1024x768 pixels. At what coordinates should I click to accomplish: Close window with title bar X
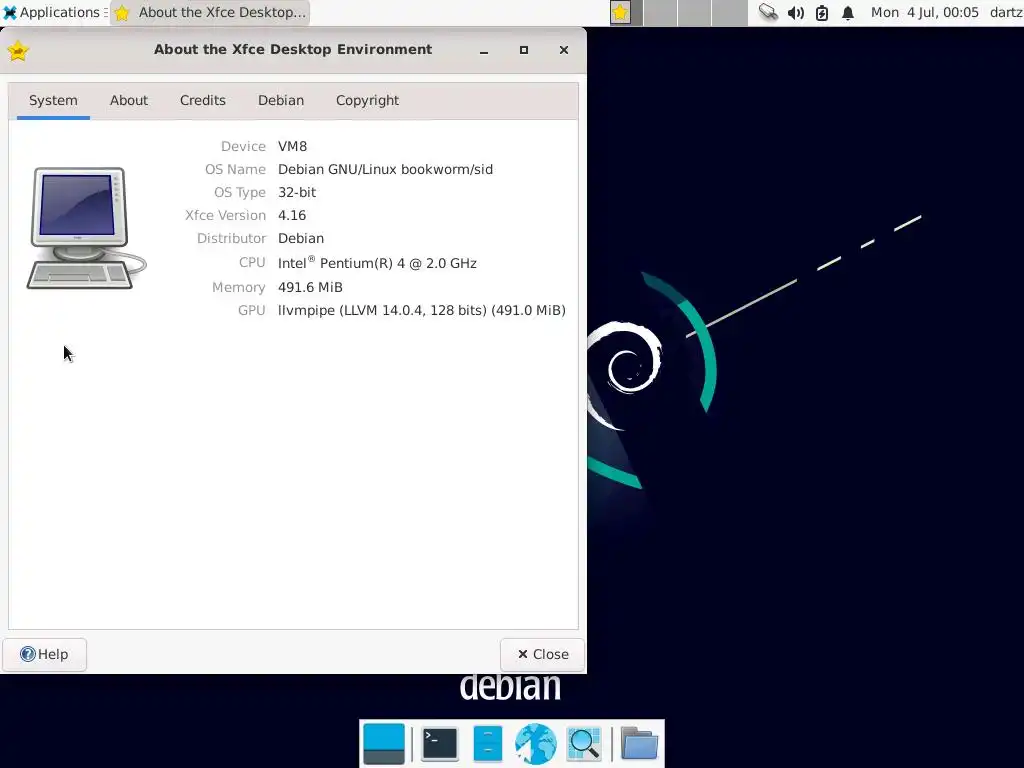(564, 50)
